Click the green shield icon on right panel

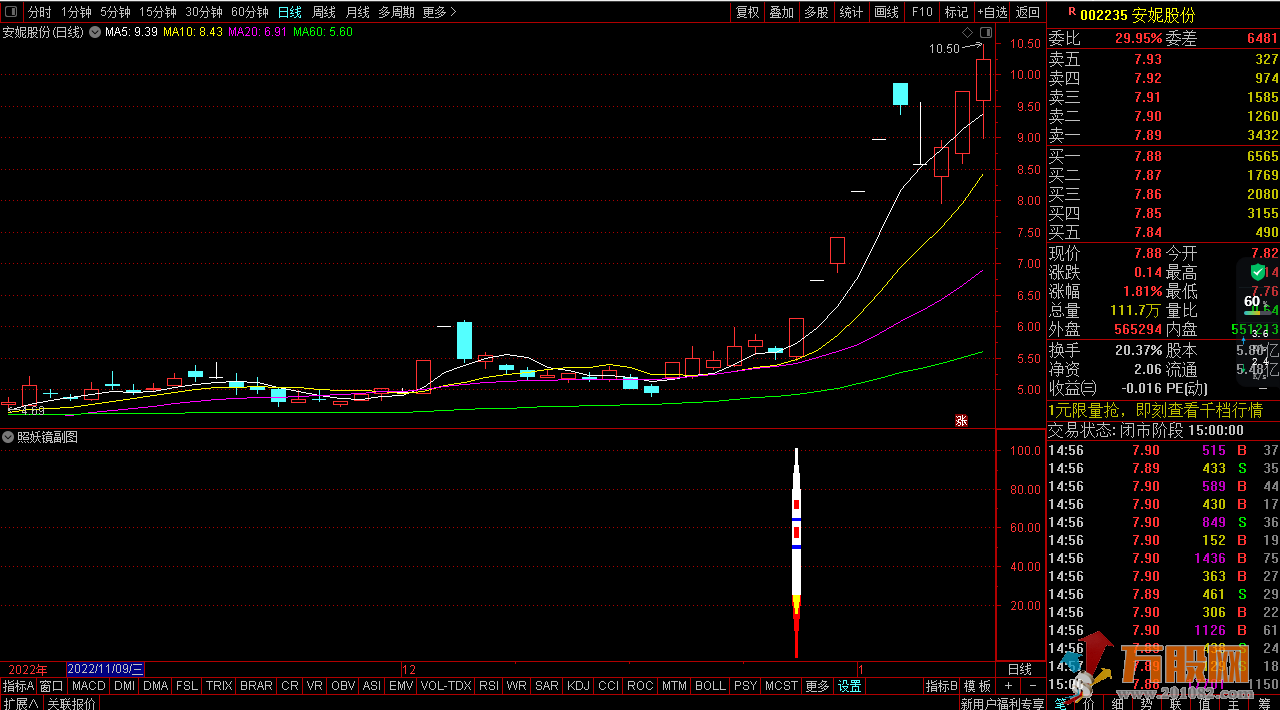coord(1257,272)
